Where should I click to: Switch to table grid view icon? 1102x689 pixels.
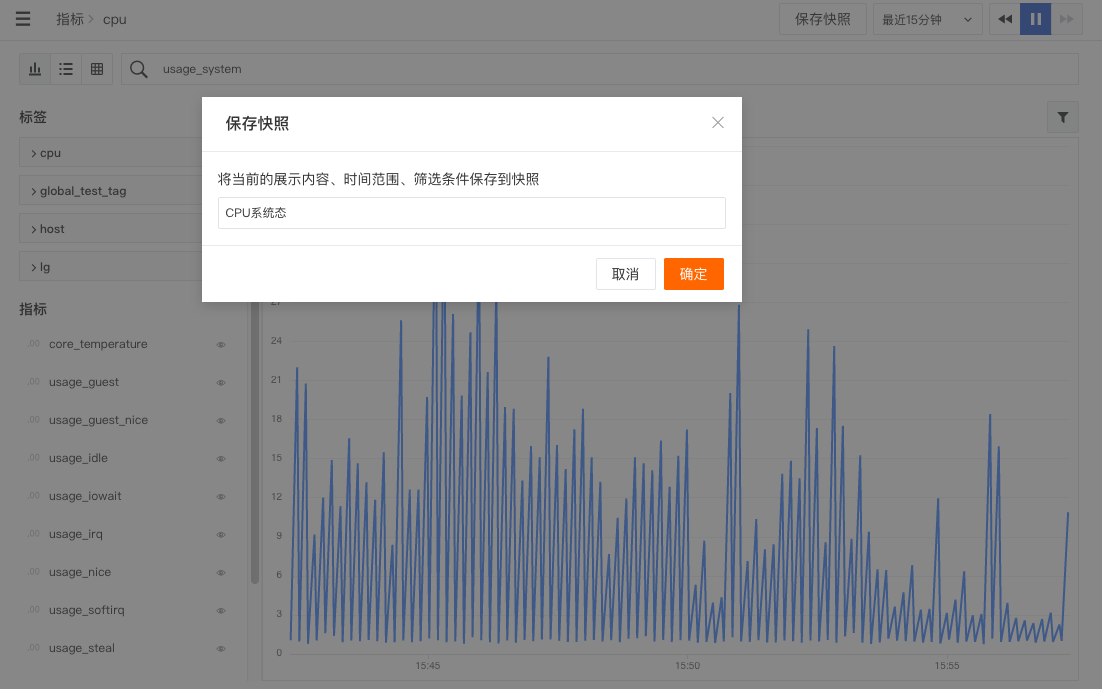pyautogui.click(x=97, y=69)
